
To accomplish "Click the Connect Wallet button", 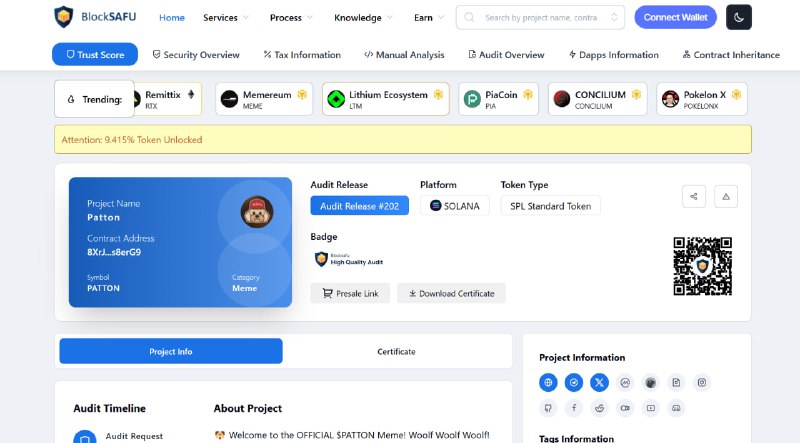I will click(x=676, y=17).
